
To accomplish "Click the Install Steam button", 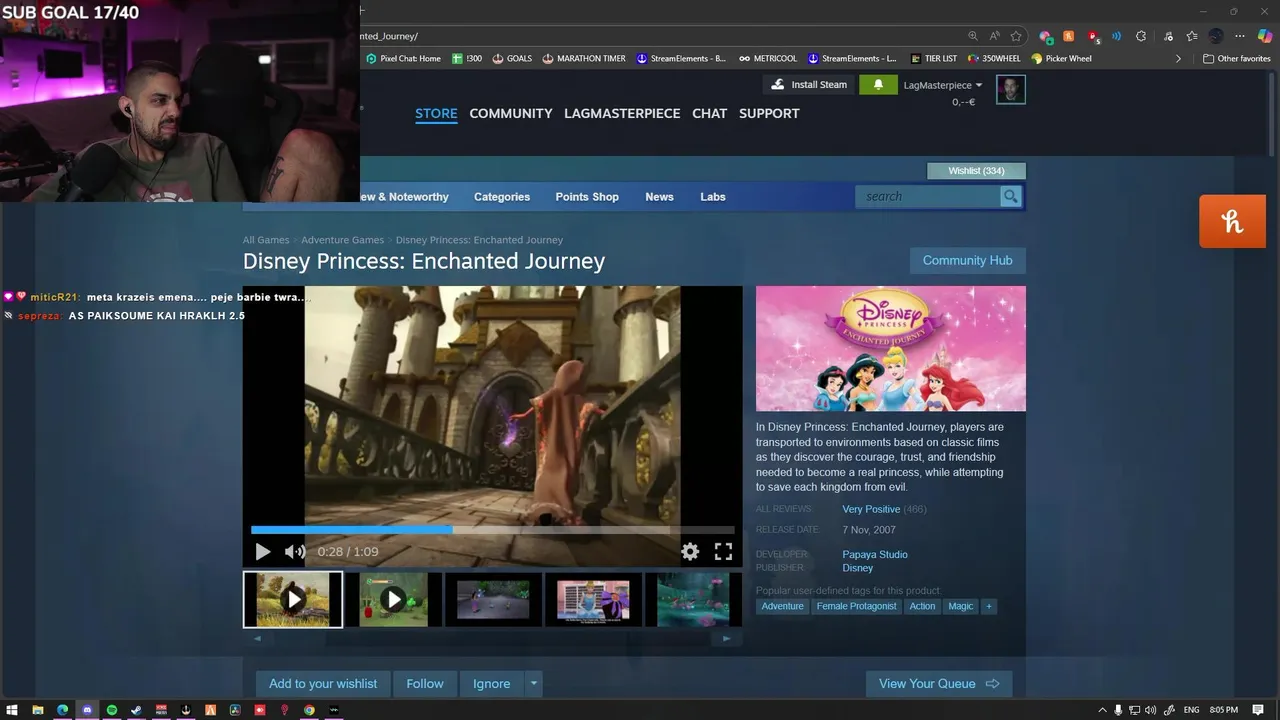I will click(x=809, y=85).
